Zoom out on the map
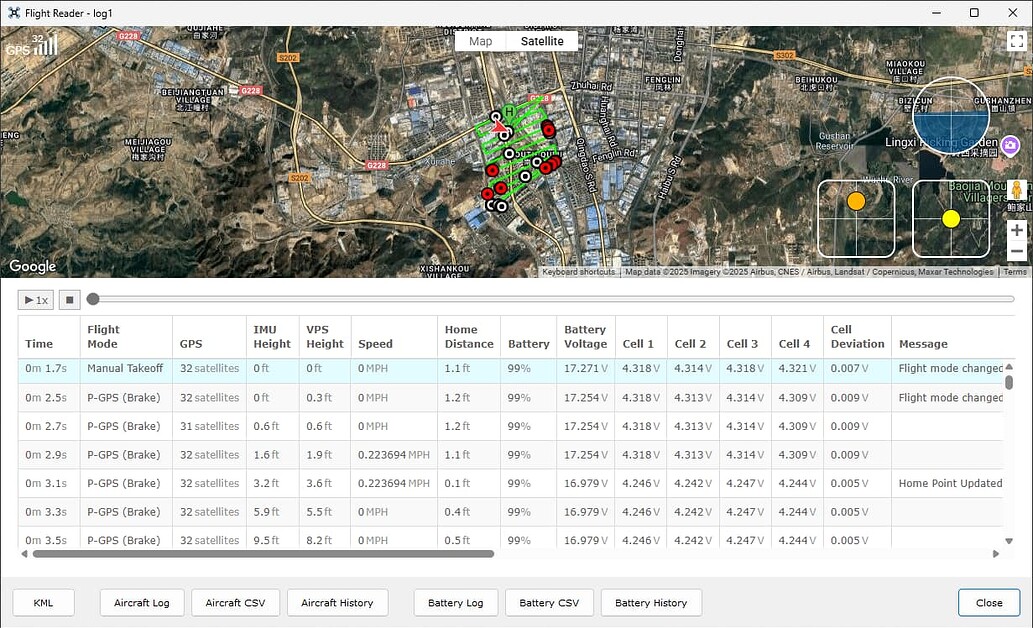This screenshot has width=1033, height=628. (x=1017, y=251)
